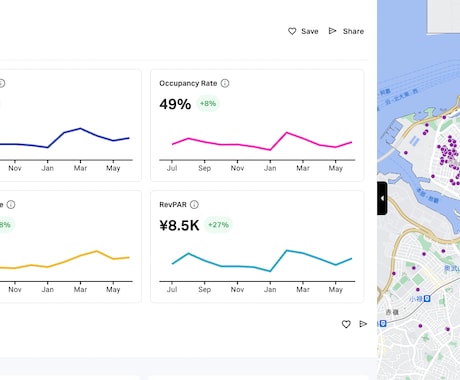Click the teal RevPAR line chart

(262, 261)
